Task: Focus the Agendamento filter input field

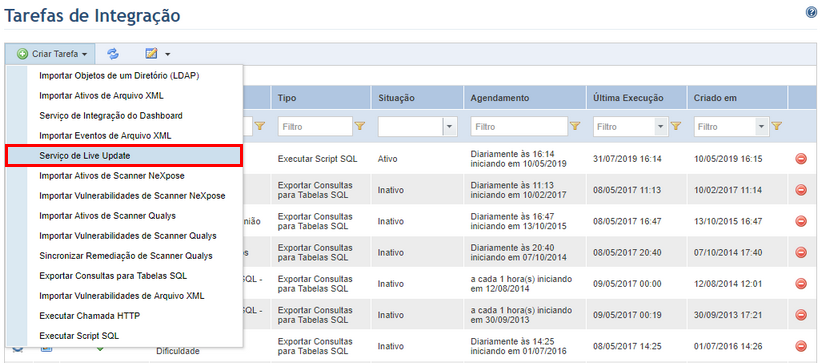Action: coord(520,126)
